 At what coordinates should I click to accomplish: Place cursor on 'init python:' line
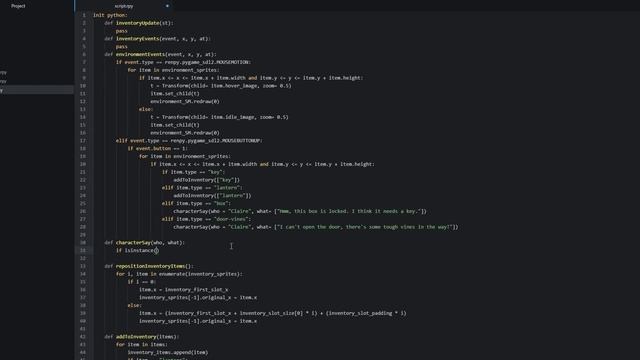point(110,15)
